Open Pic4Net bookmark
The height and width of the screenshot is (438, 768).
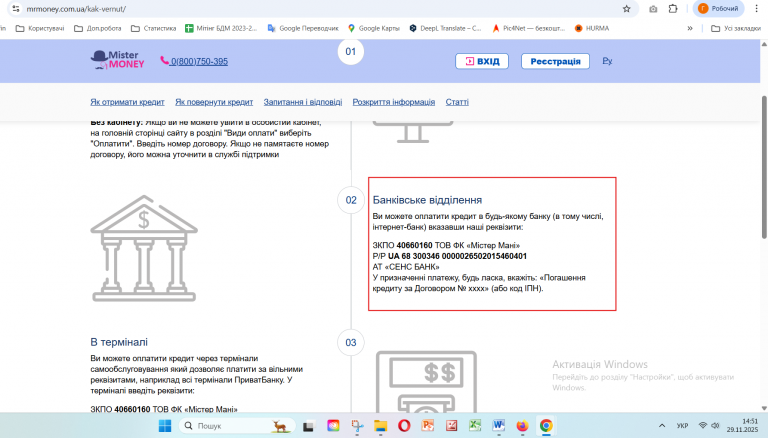coord(528,28)
